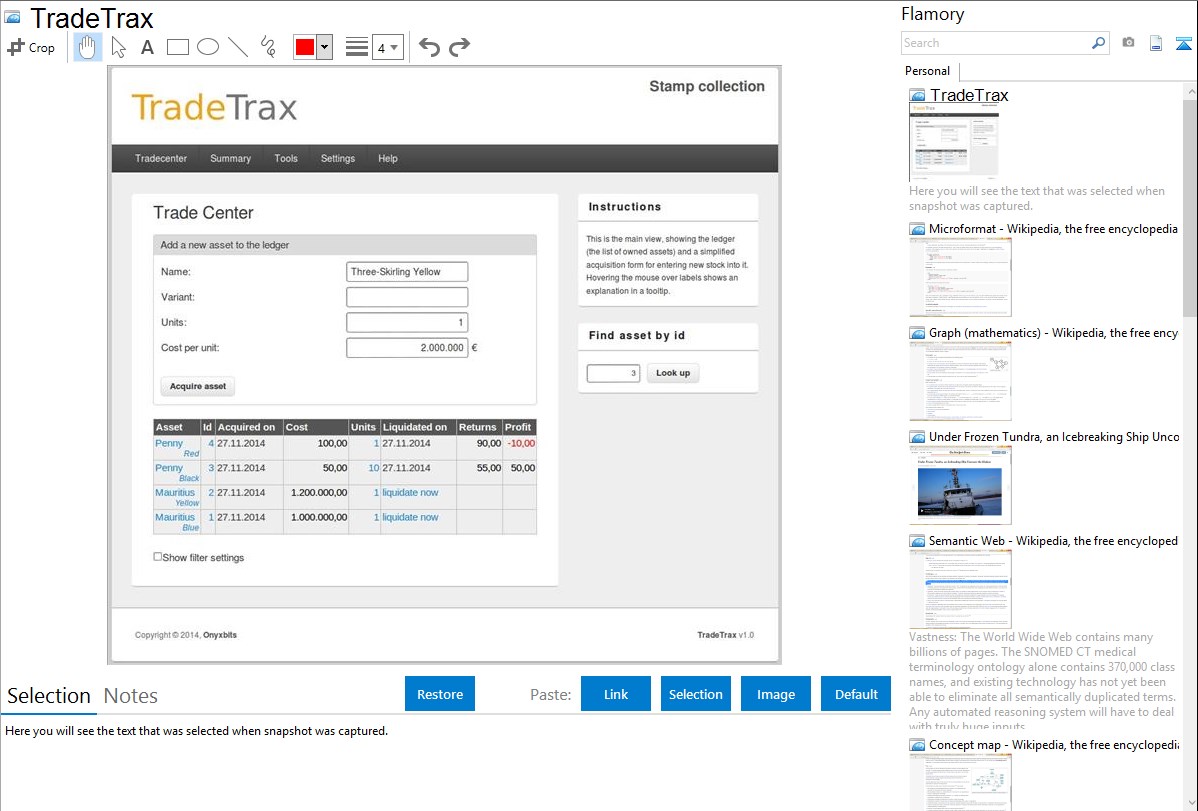Activate the hand pan tool
Viewport: 1198px width, 811px height.
[x=88, y=47]
